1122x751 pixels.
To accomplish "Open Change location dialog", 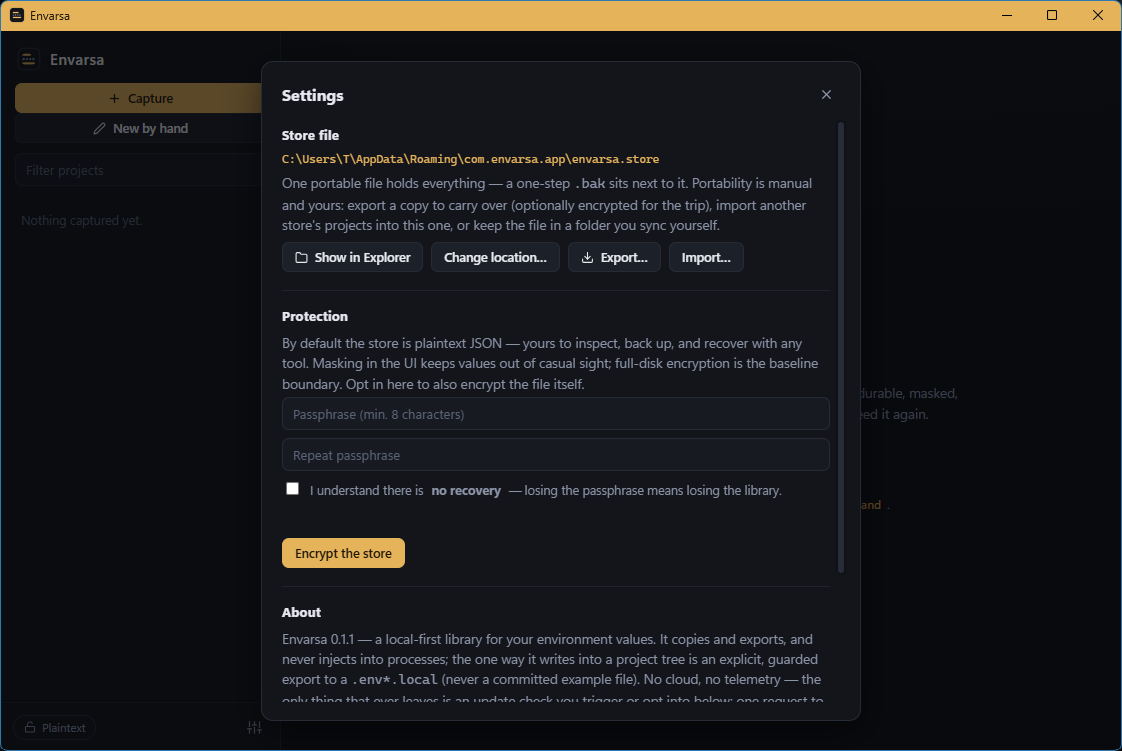I will coord(495,257).
